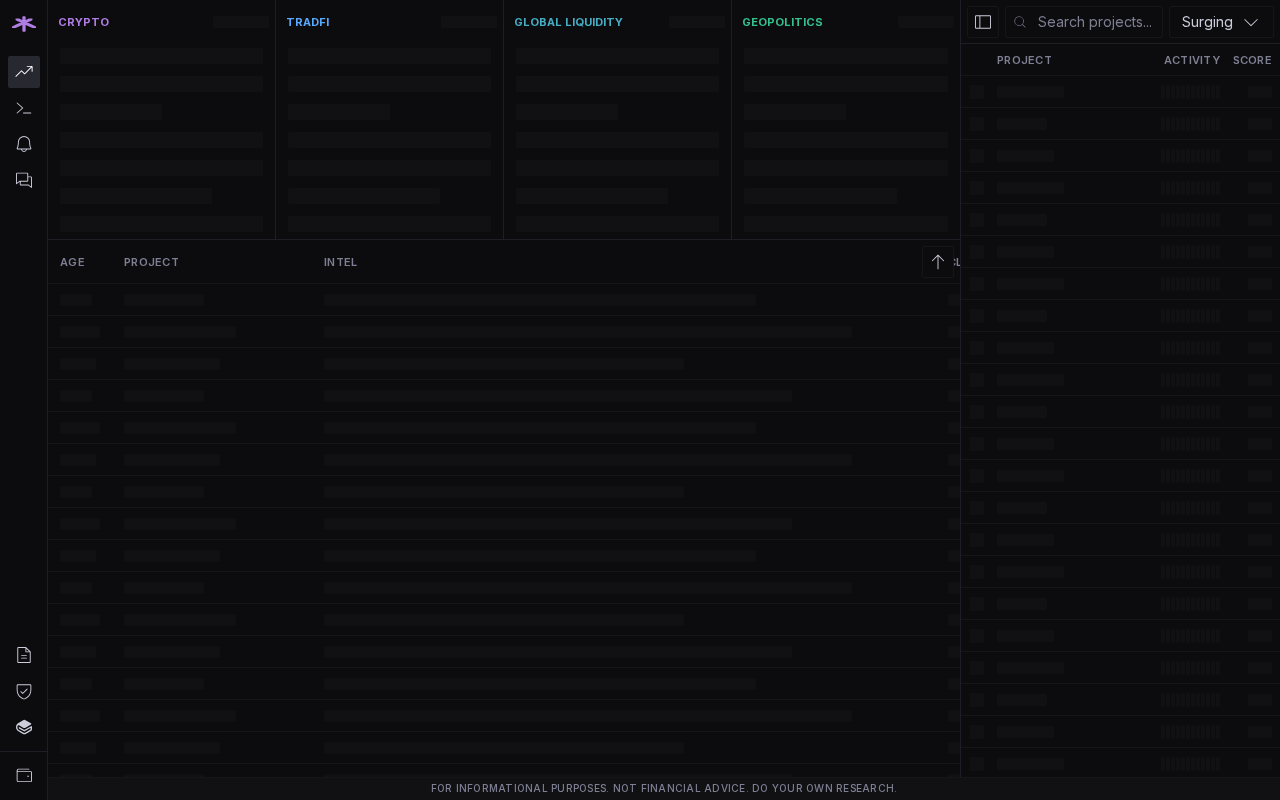Focus the Search projects input field
The height and width of the screenshot is (800, 1280).
[1084, 22]
